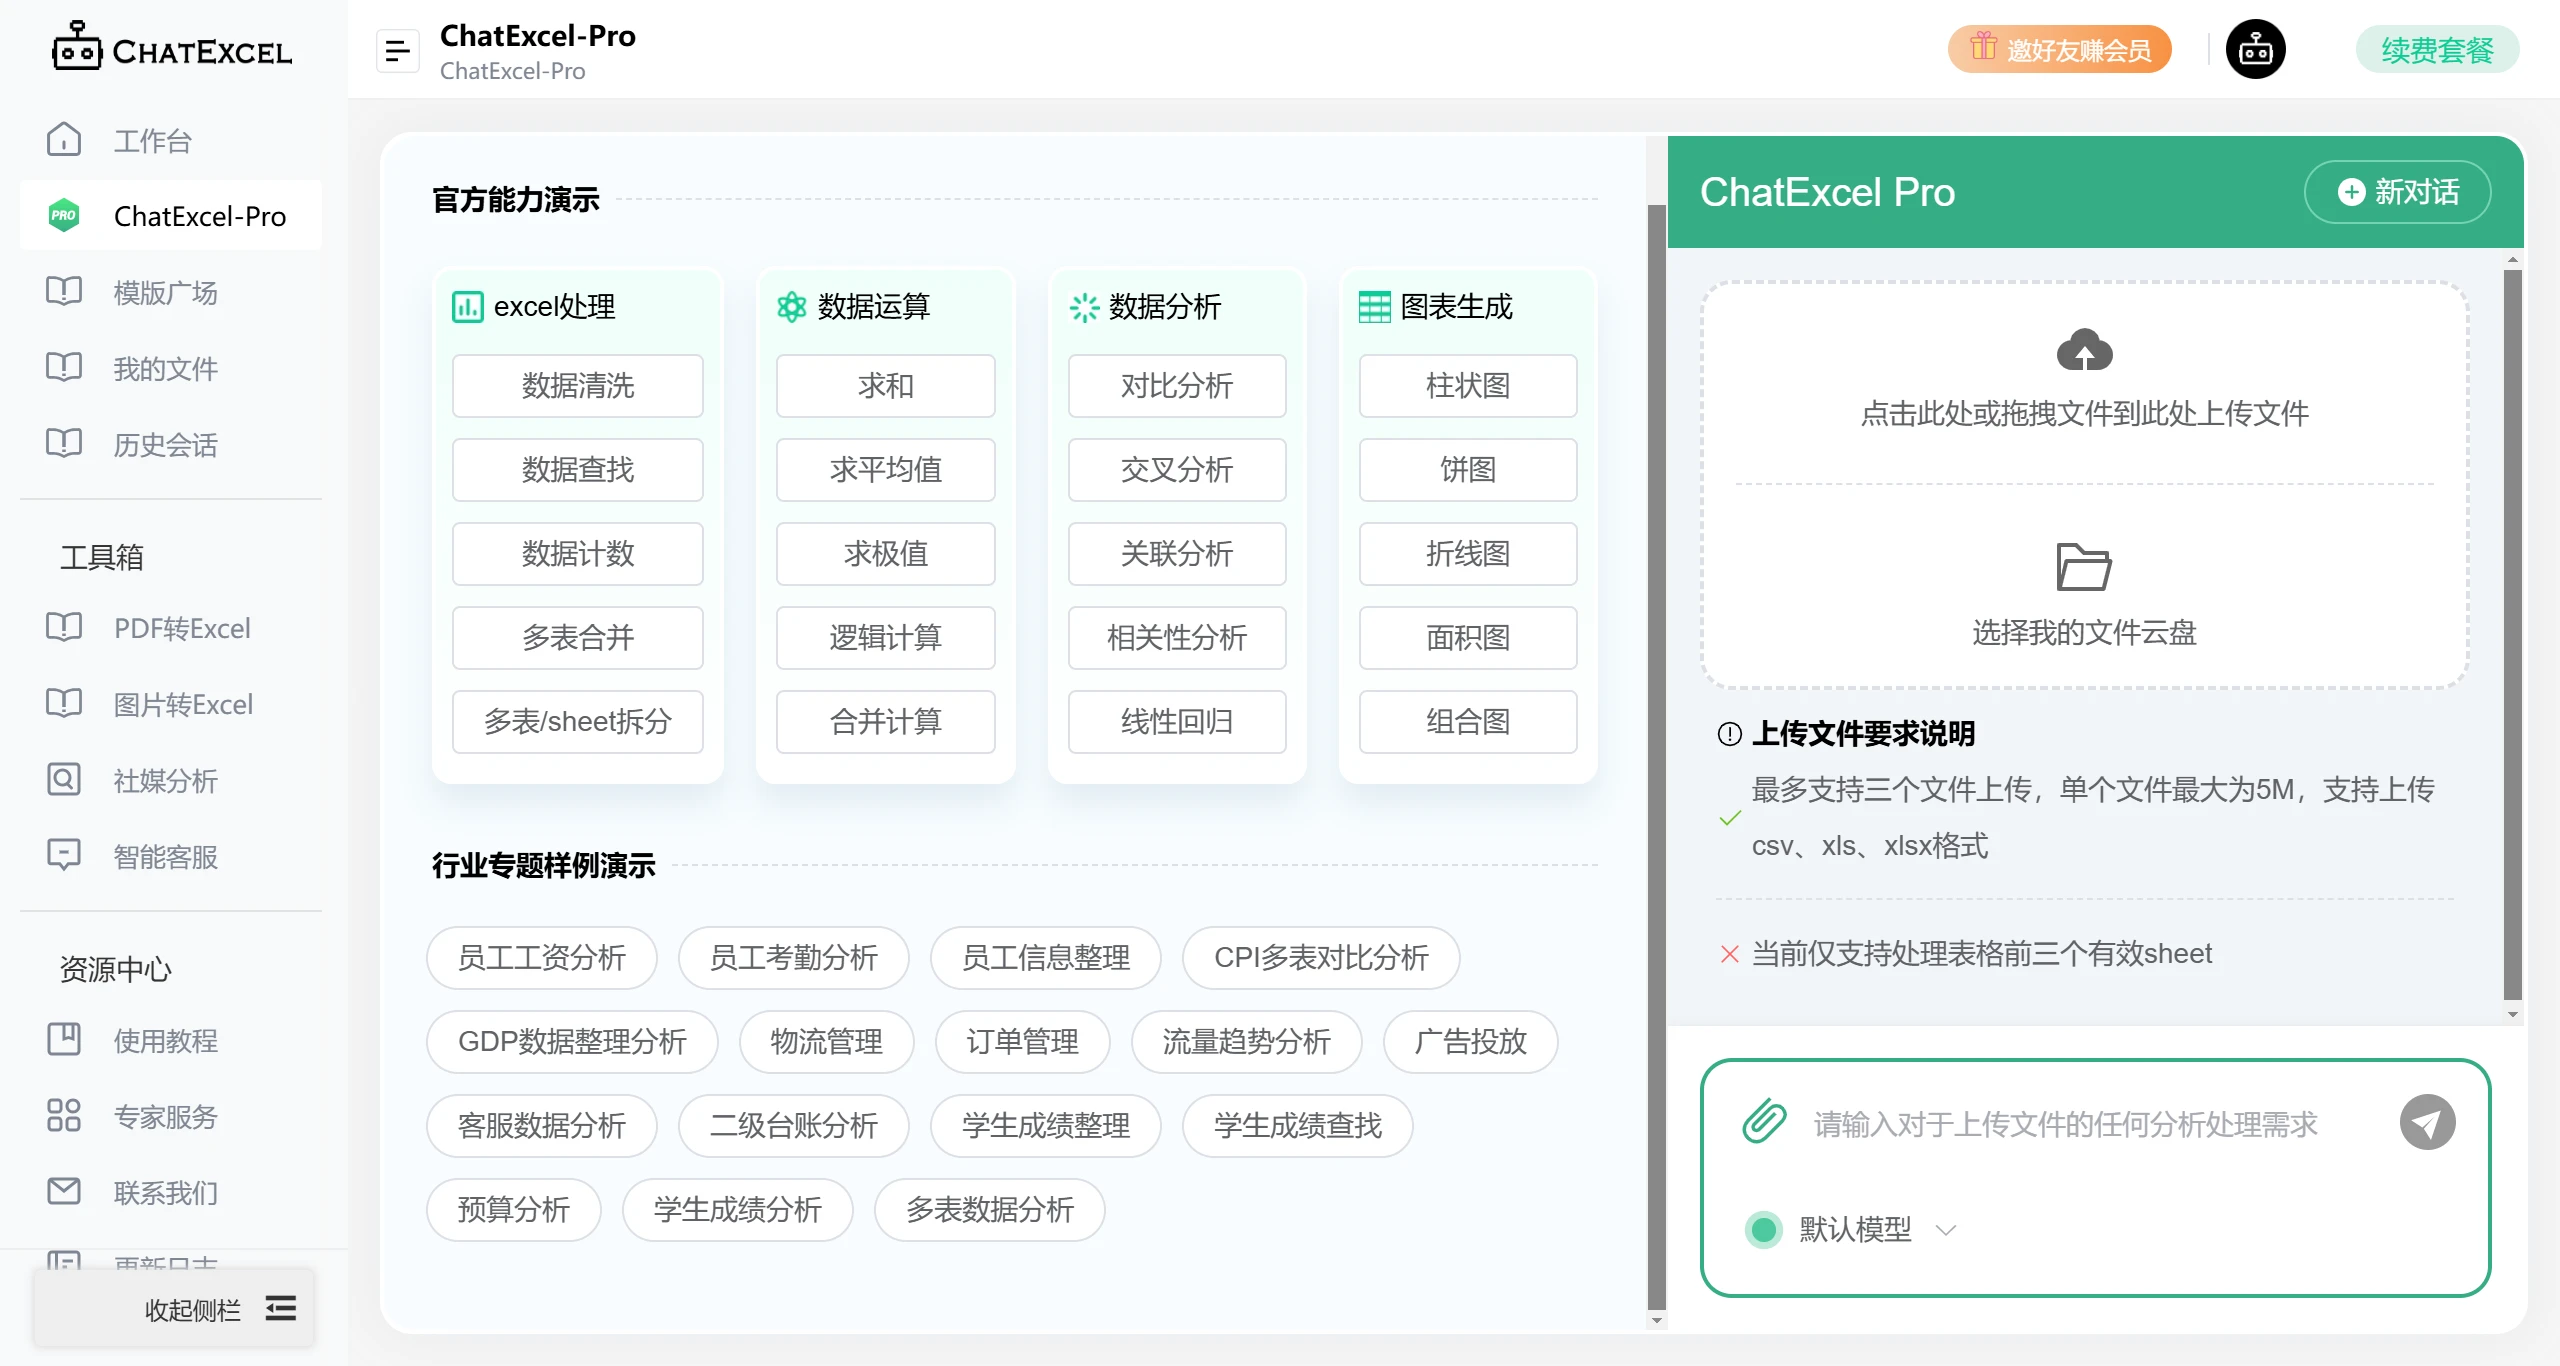This screenshot has height=1366, width=2560.
Task: Select the 数据清洗 feature
Action: (x=577, y=386)
